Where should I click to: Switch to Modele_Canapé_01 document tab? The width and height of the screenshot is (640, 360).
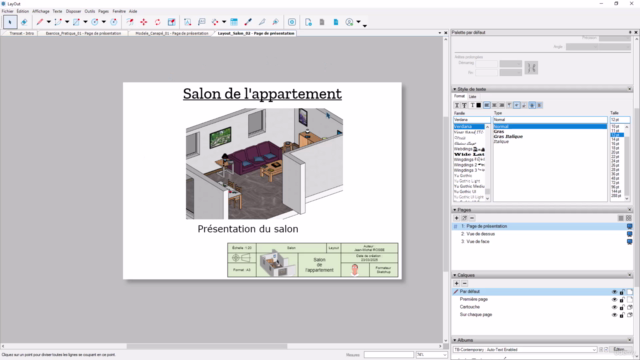171,33
